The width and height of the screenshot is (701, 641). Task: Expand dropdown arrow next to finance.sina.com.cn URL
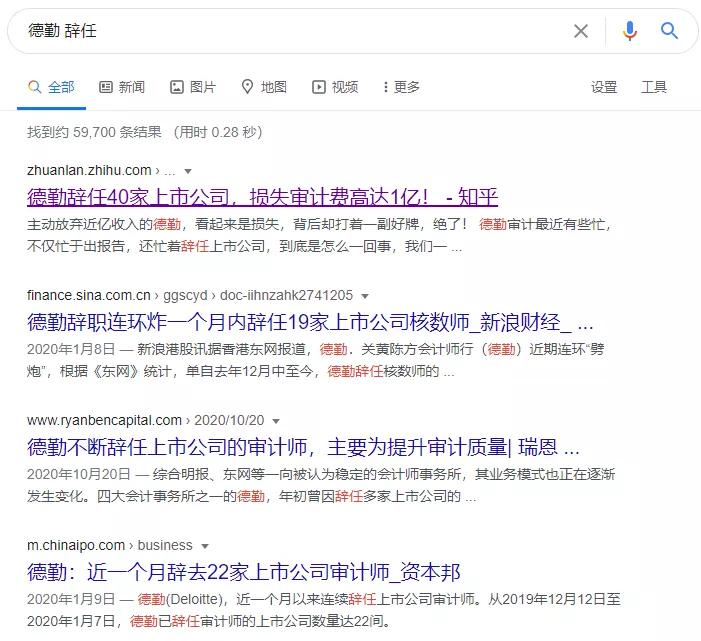pyautogui.click(x=365, y=296)
